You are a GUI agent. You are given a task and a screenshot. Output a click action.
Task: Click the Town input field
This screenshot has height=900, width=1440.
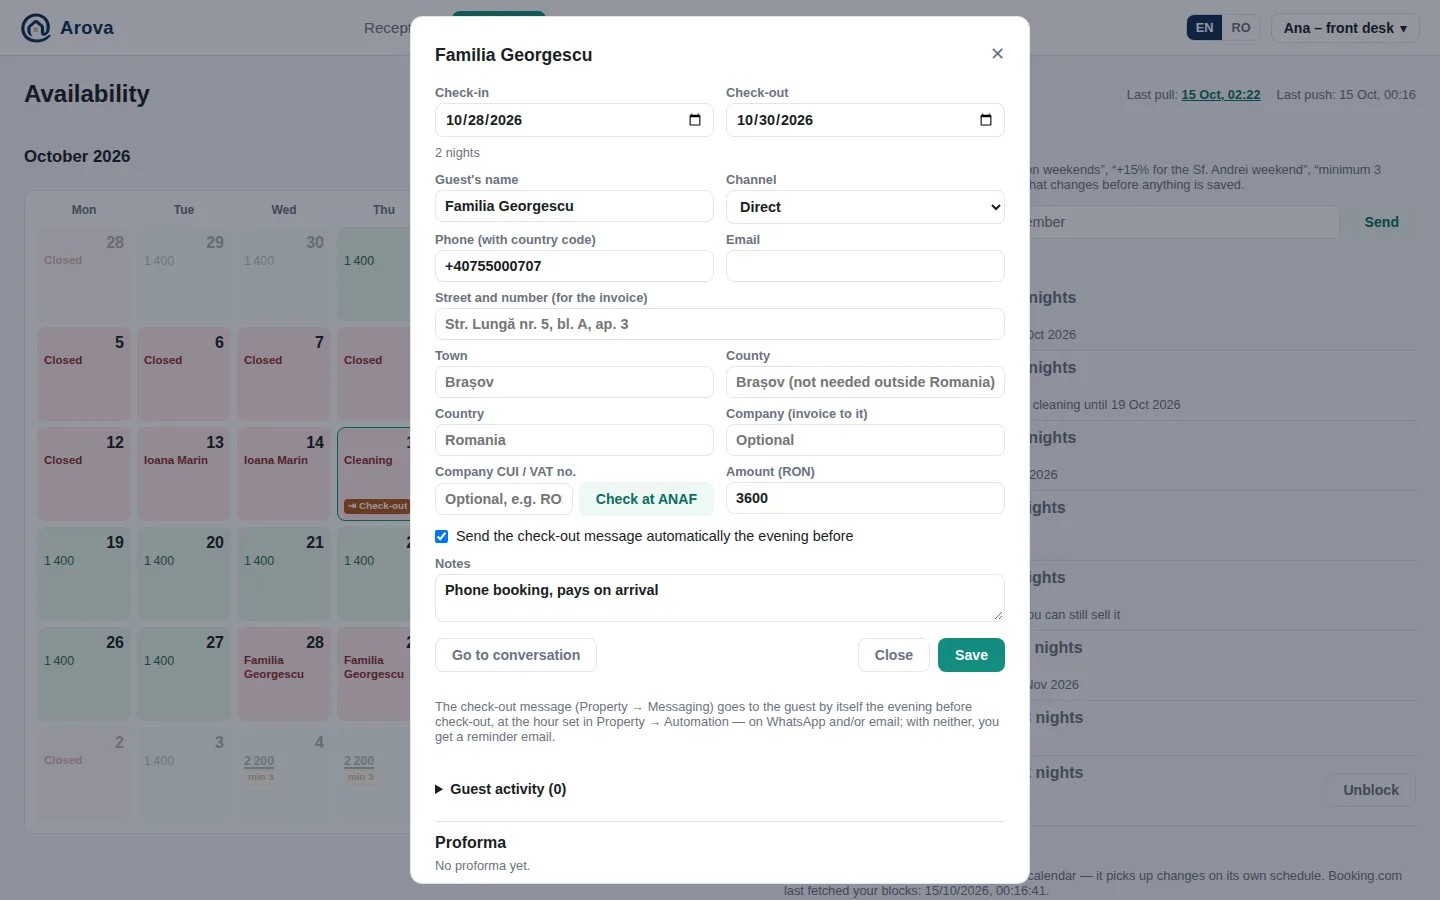tap(574, 382)
